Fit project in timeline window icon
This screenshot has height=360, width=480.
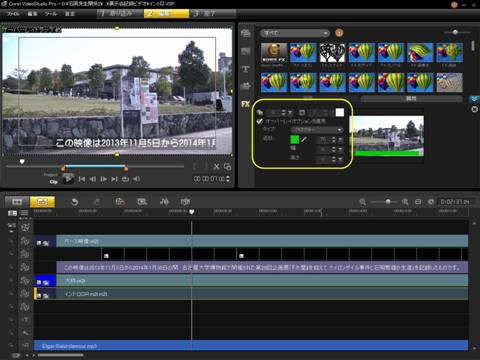pos(418,202)
